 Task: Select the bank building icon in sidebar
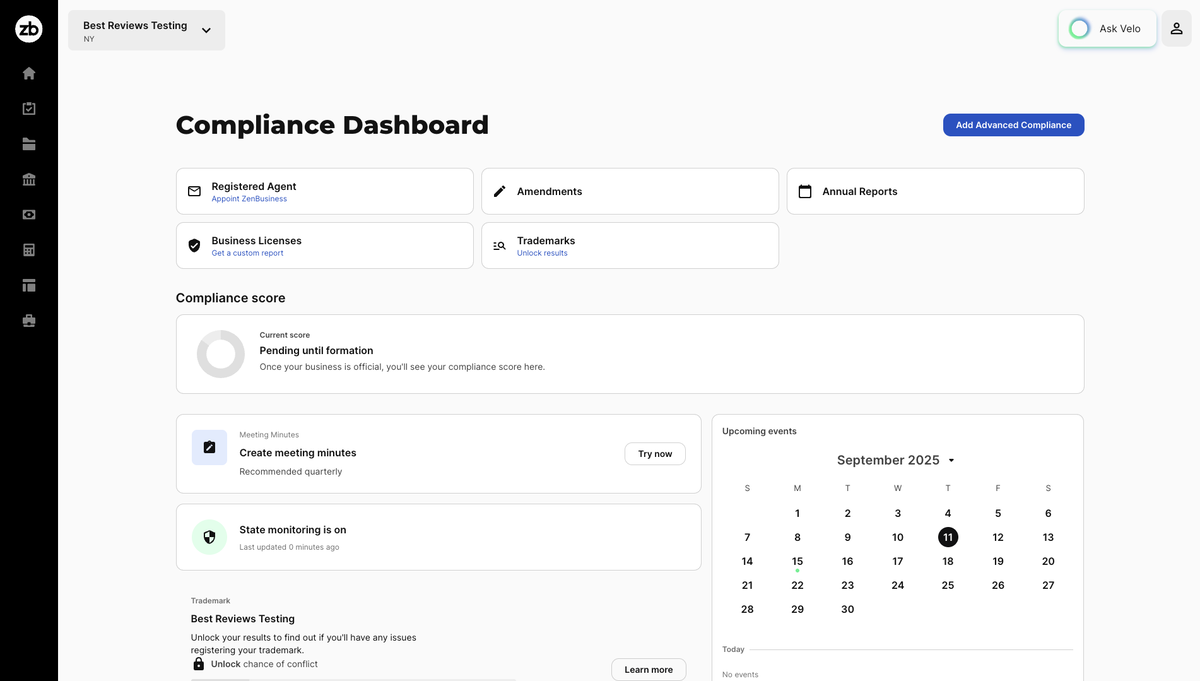[x=28, y=178]
